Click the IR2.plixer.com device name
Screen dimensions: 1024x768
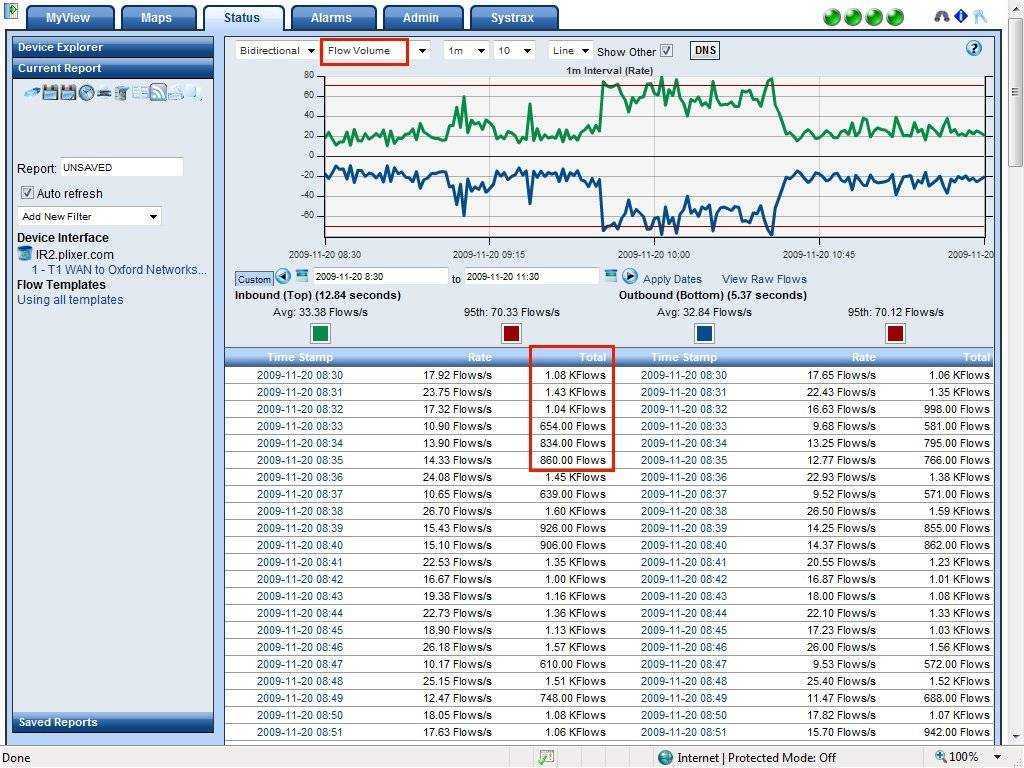click(74, 255)
